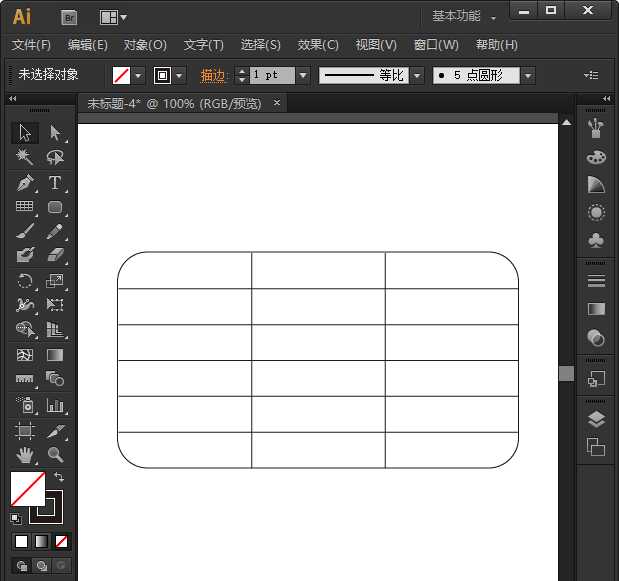Open the 效果(C) menu
The width and height of the screenshot is (619, 581).
click(x=318, y=45)
